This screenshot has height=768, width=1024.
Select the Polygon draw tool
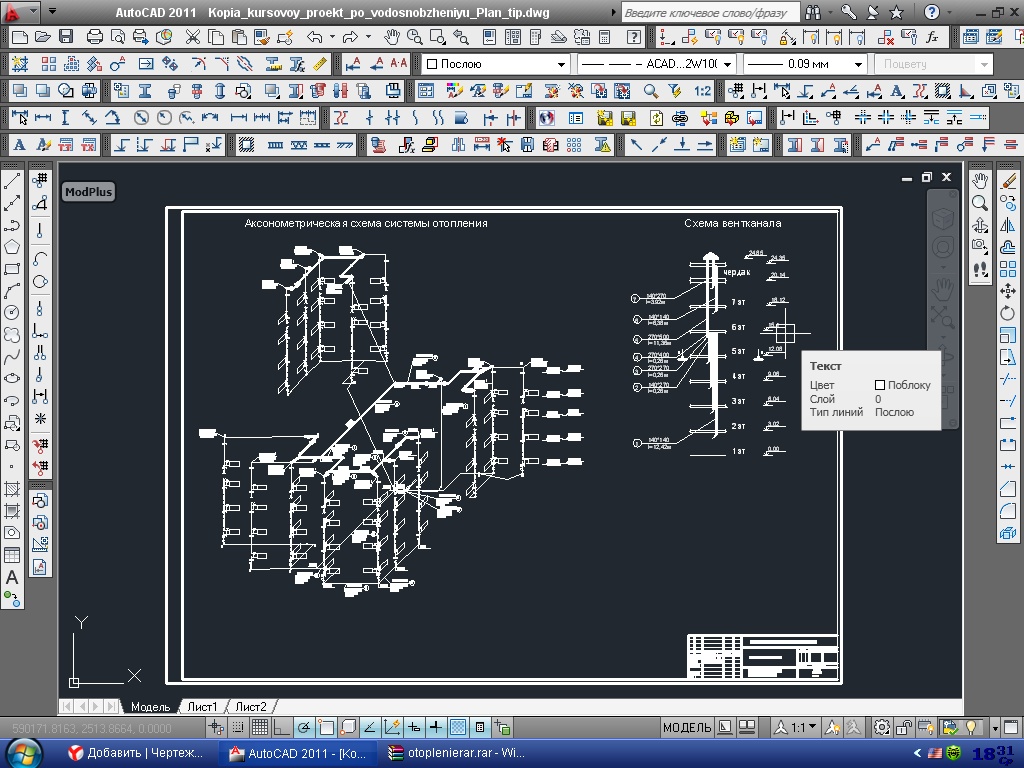point(12,247)
